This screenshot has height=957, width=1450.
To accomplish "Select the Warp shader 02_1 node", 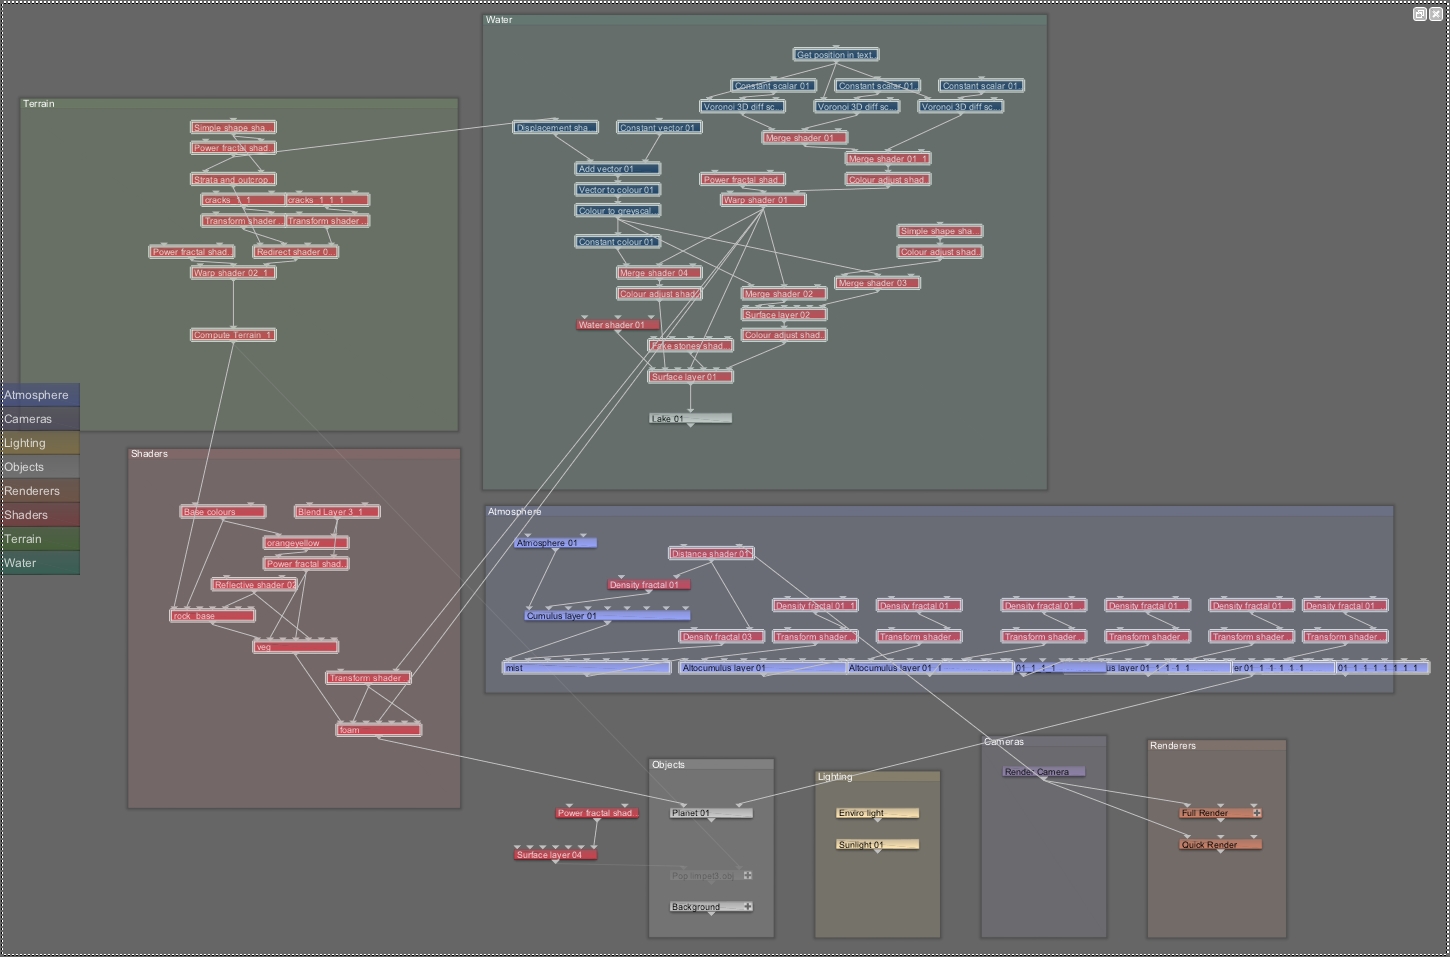I will coord(233,273).
